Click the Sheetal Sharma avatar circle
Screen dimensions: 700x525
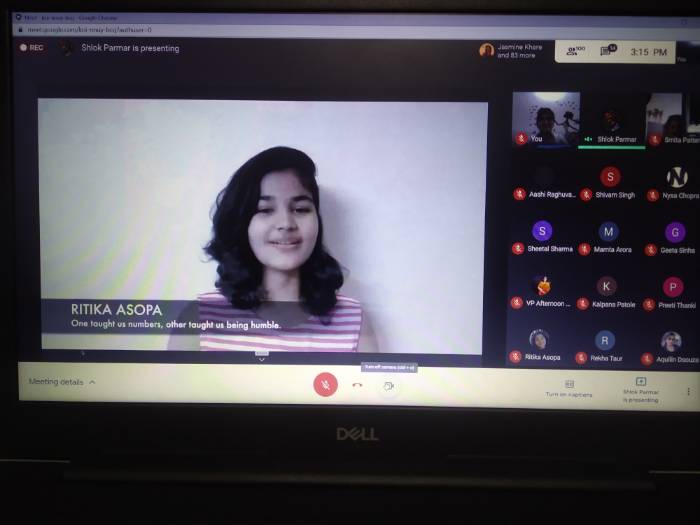pos(542,231)
